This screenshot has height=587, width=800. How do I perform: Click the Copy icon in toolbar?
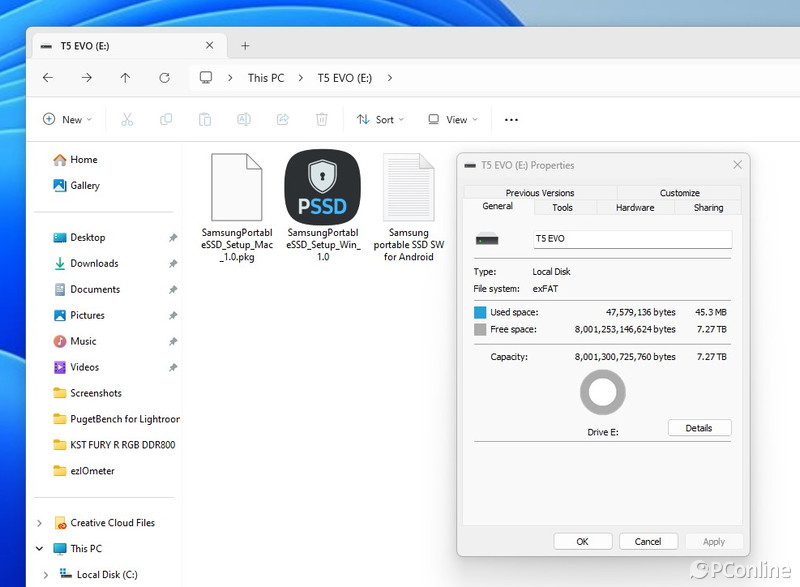click(166, 119)
